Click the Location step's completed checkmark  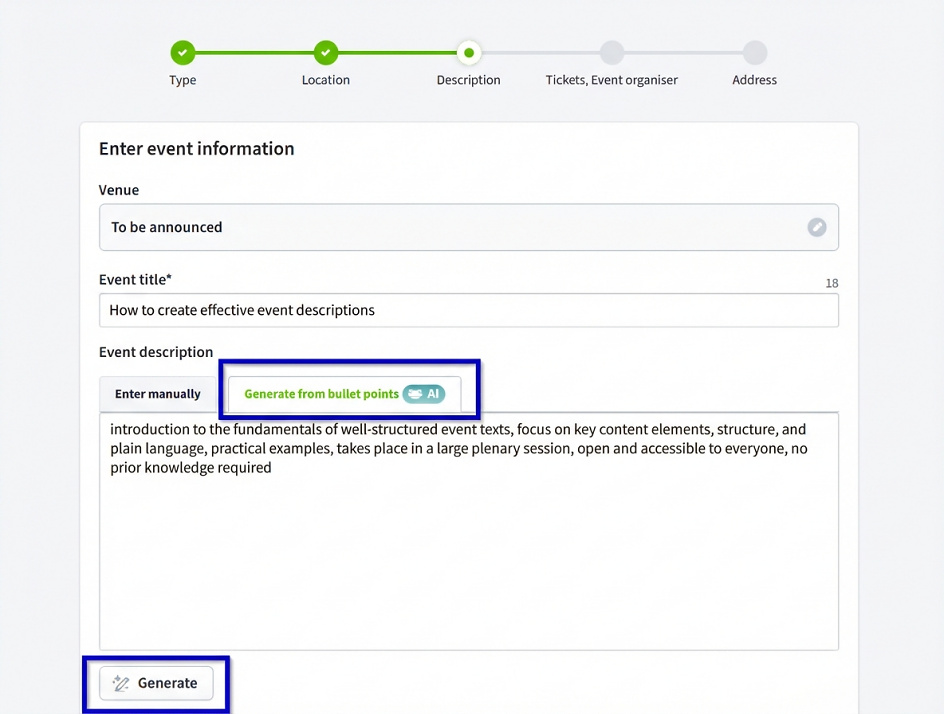pyautogui.click(x=325, y=52)
